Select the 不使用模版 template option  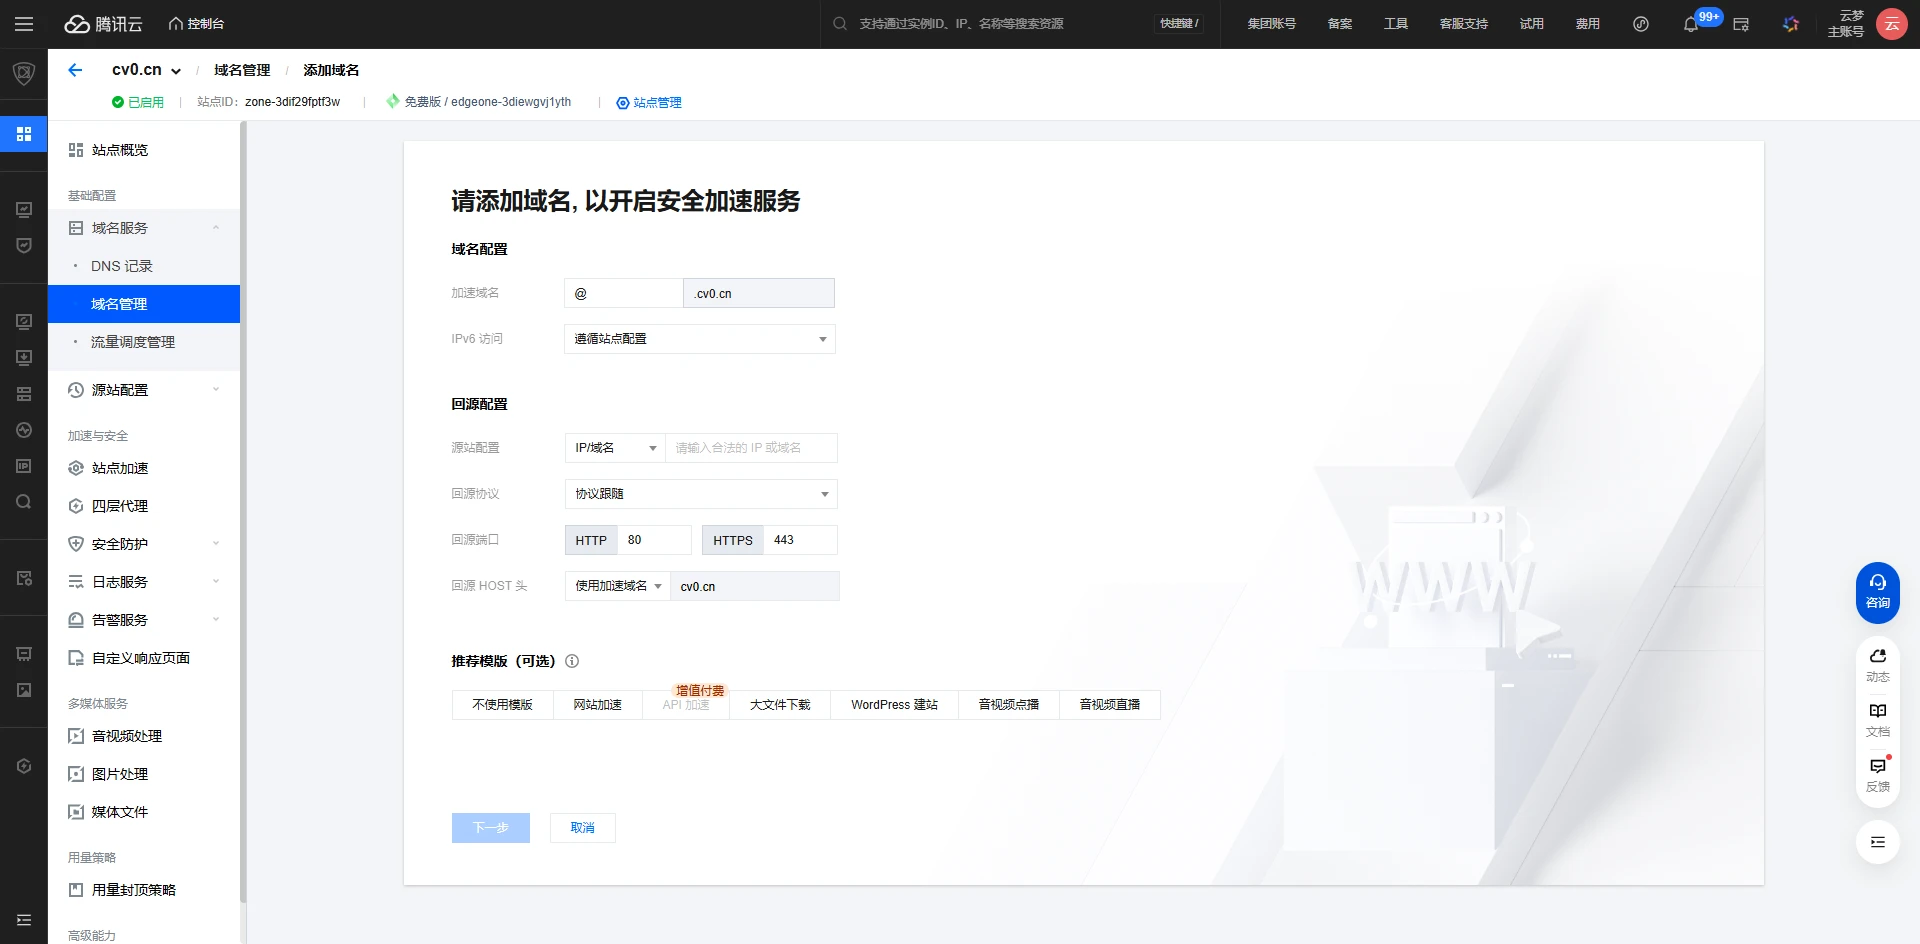502,705
